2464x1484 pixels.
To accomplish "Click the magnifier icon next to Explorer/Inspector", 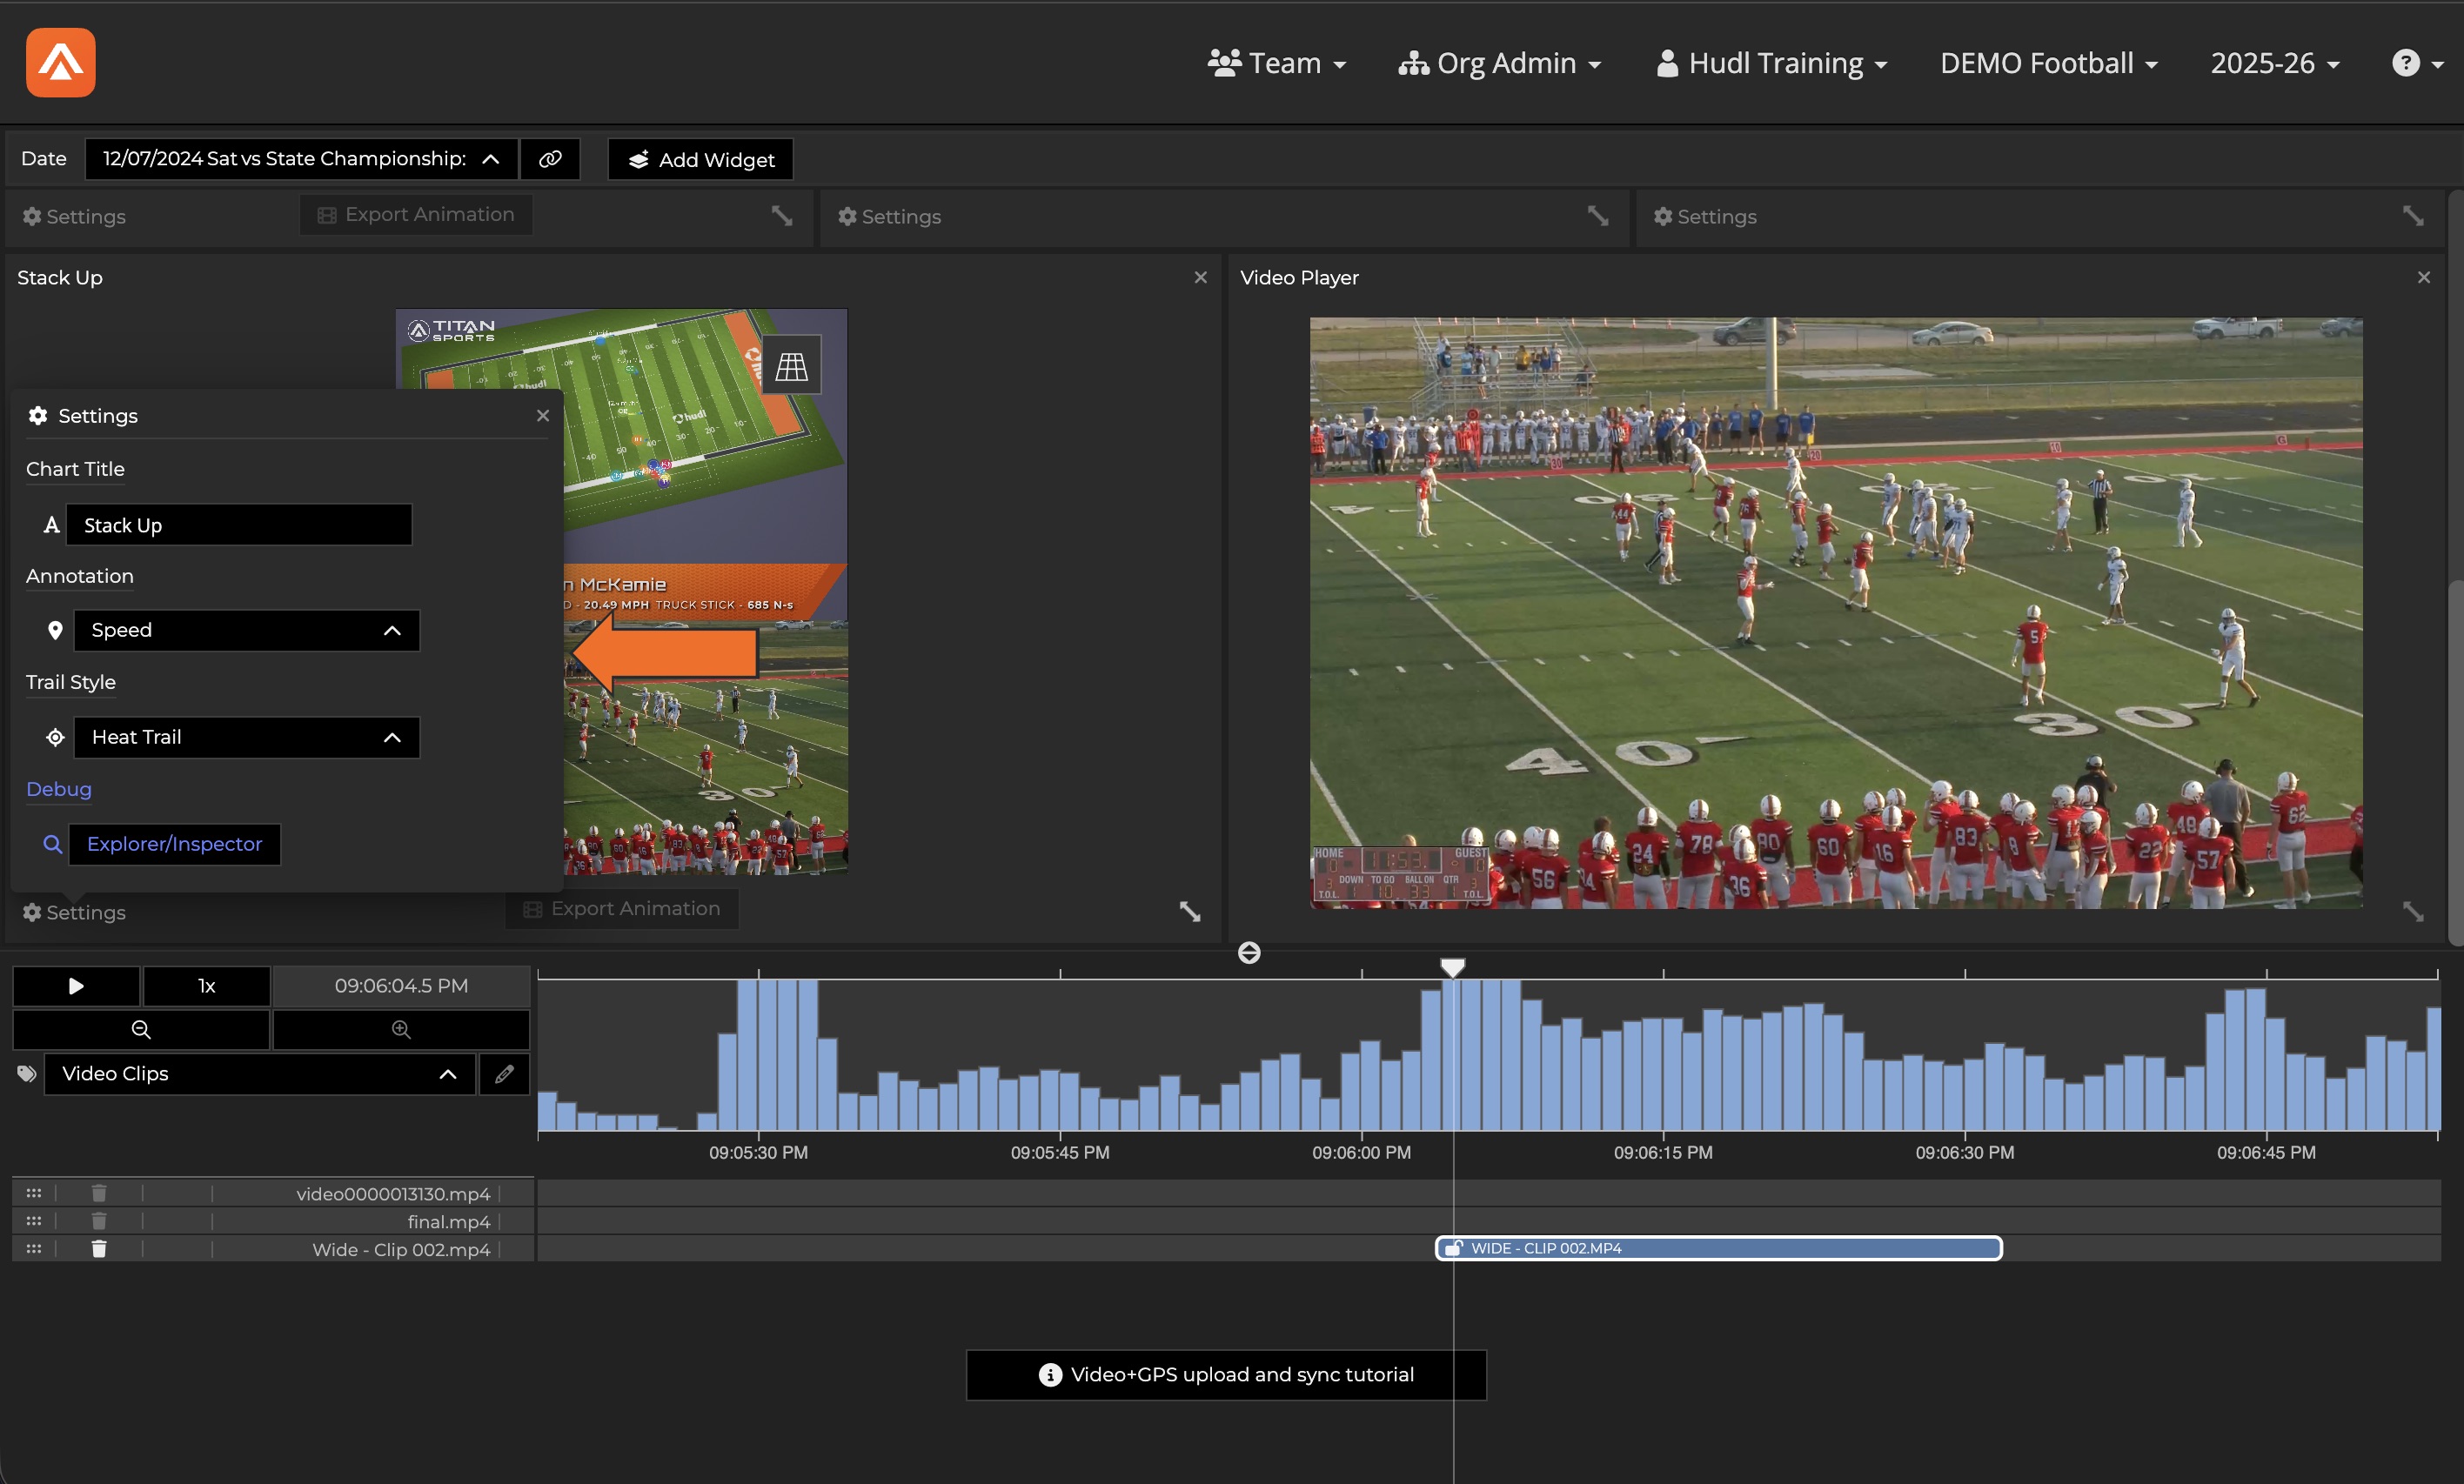I will tap(53, 844).
